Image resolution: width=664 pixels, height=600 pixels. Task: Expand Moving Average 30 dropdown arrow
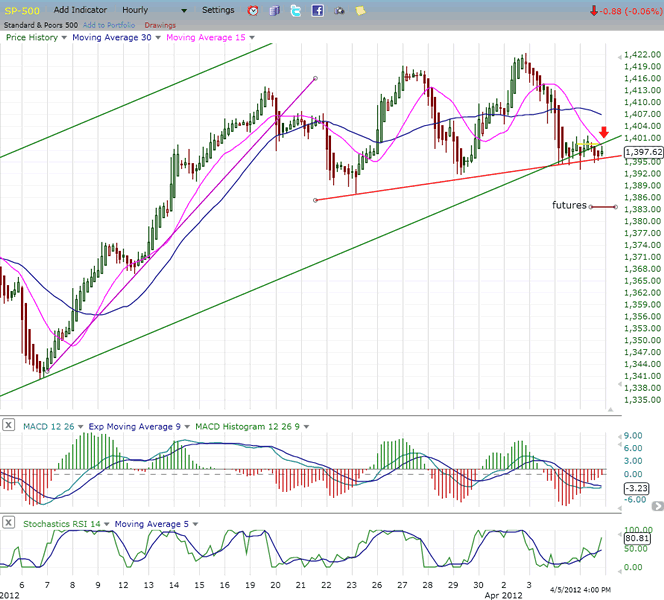(x=158, y=38)
